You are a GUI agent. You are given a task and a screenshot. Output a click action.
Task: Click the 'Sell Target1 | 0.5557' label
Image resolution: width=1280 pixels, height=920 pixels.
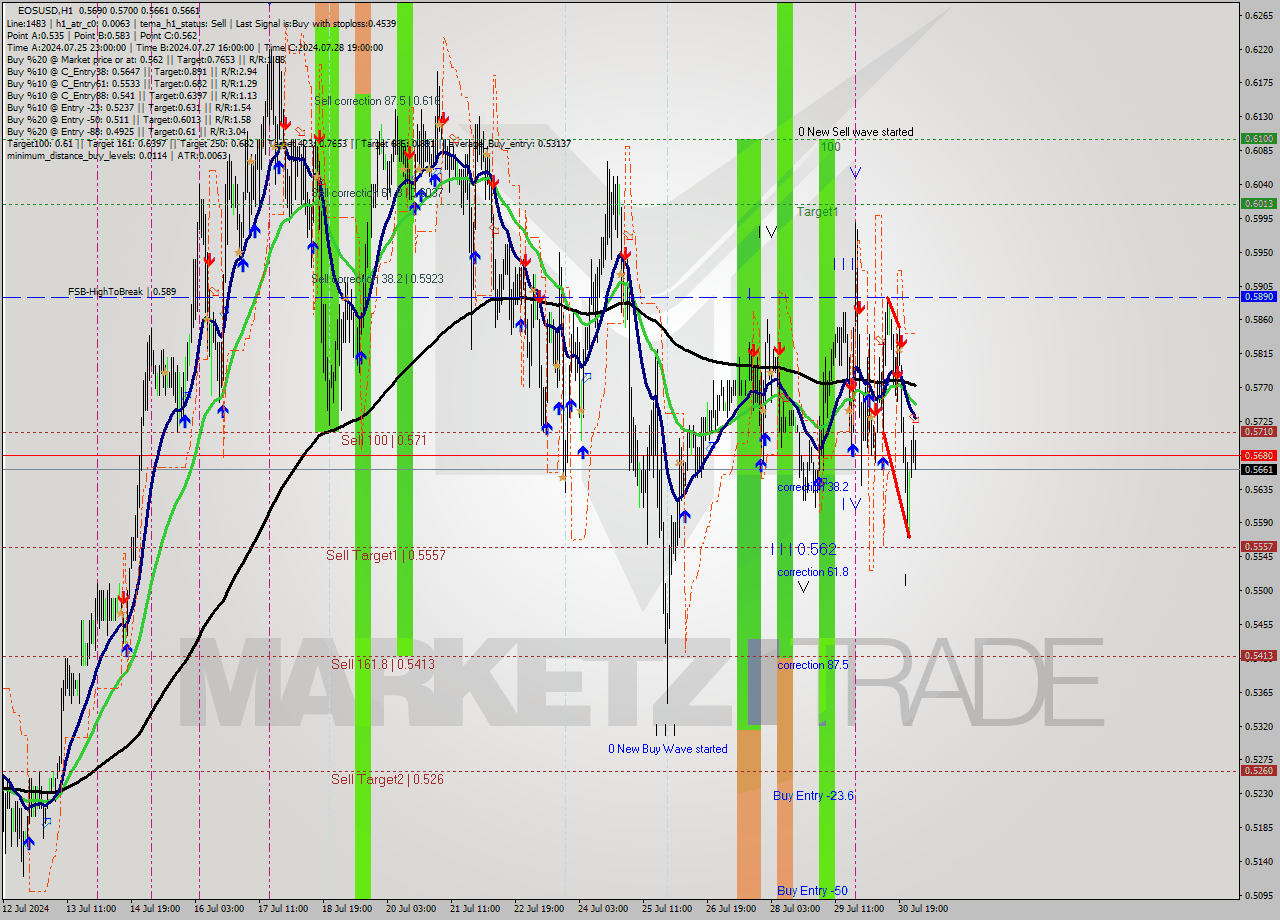[x=386, y=555]
